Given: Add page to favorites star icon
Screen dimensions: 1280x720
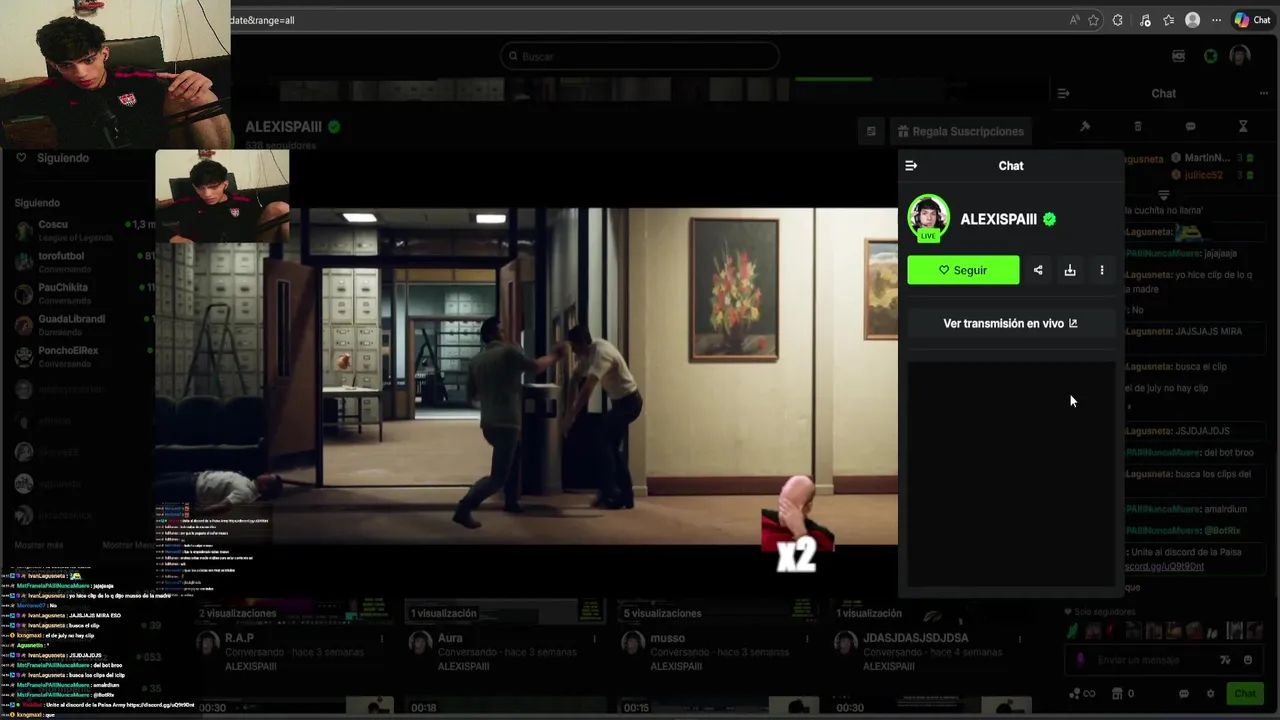Looking at the screenshot, I should (1093, 20).
